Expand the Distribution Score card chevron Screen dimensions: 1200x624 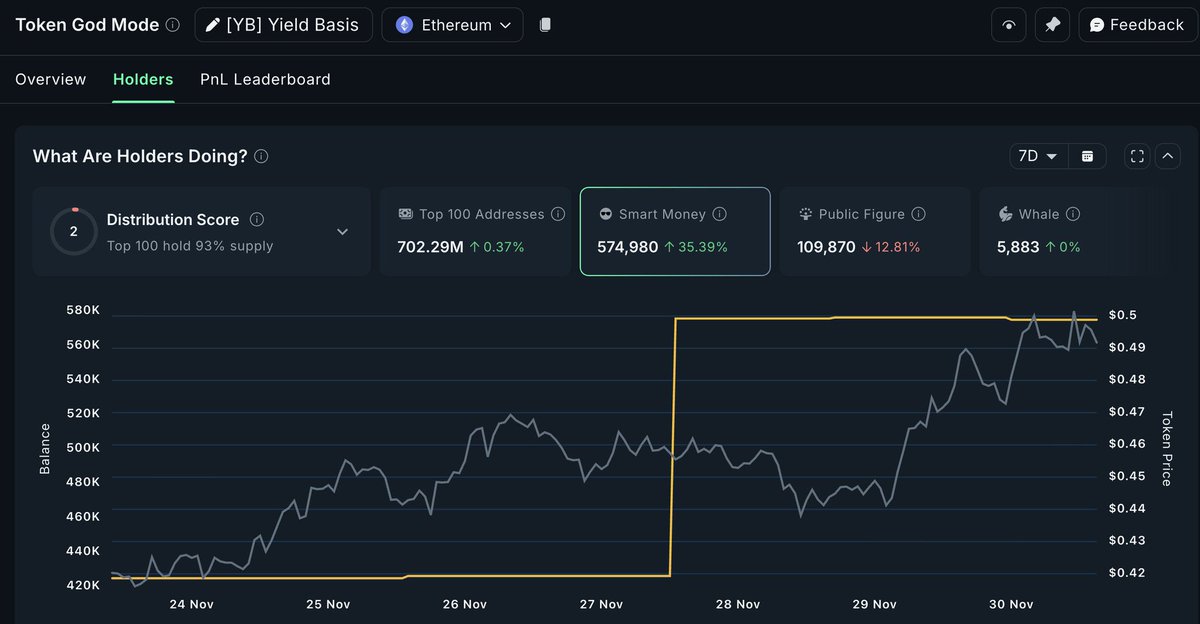coord(342,232)
